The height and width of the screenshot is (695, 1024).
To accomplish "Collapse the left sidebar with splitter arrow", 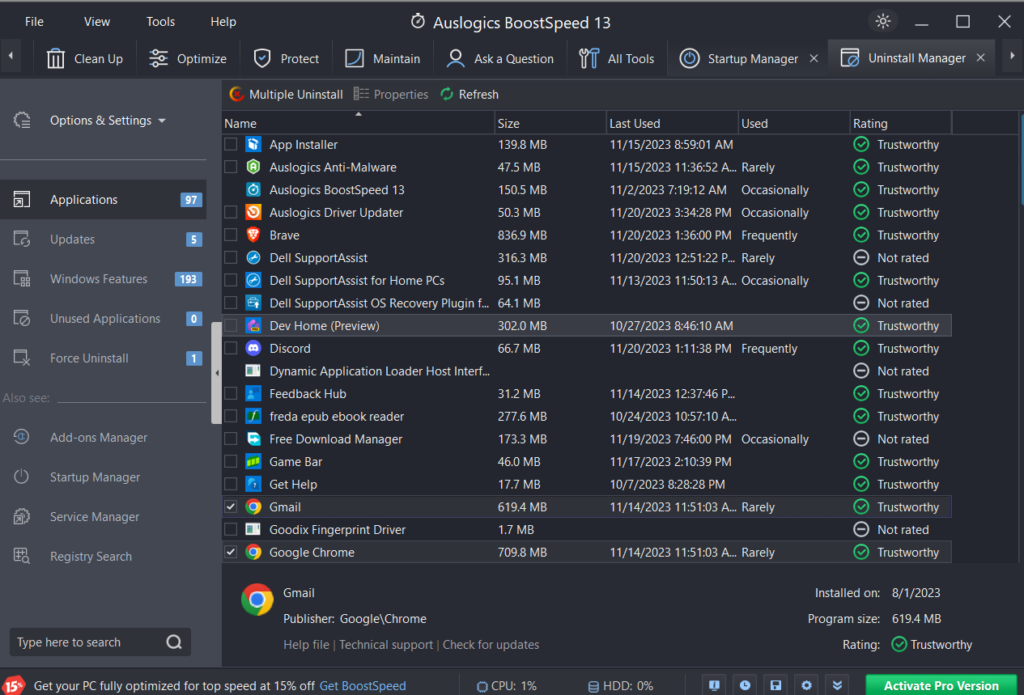I will click(217, 372).
